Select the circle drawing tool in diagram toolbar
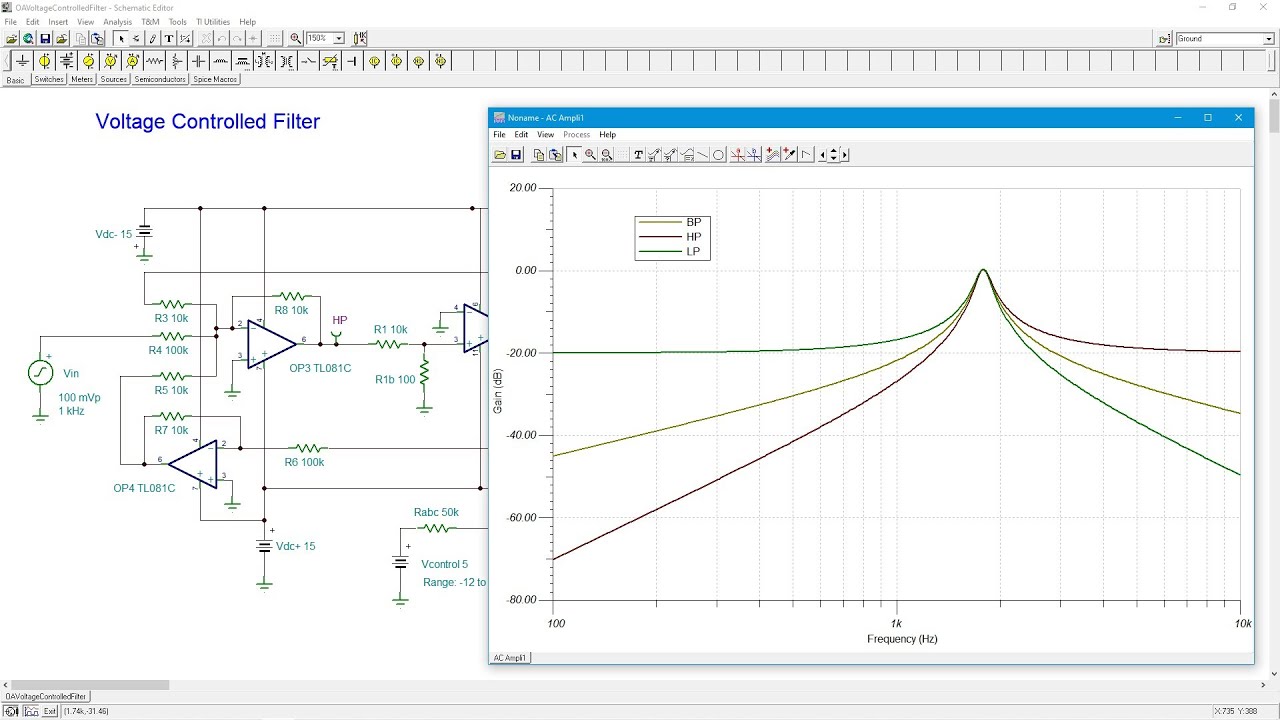Image resolution: width=1280 pixels, height=720 pixels. 718,155
